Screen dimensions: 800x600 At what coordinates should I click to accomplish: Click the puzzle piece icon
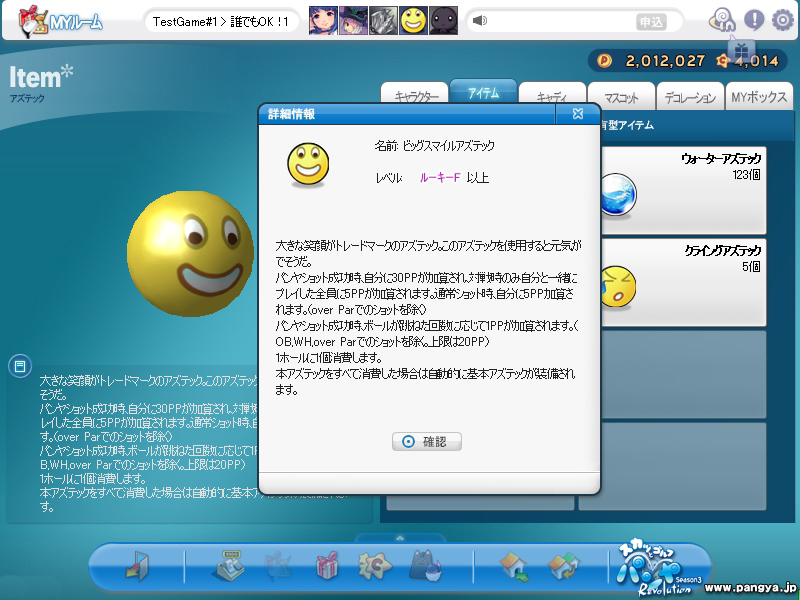click(x=375, y=567)
